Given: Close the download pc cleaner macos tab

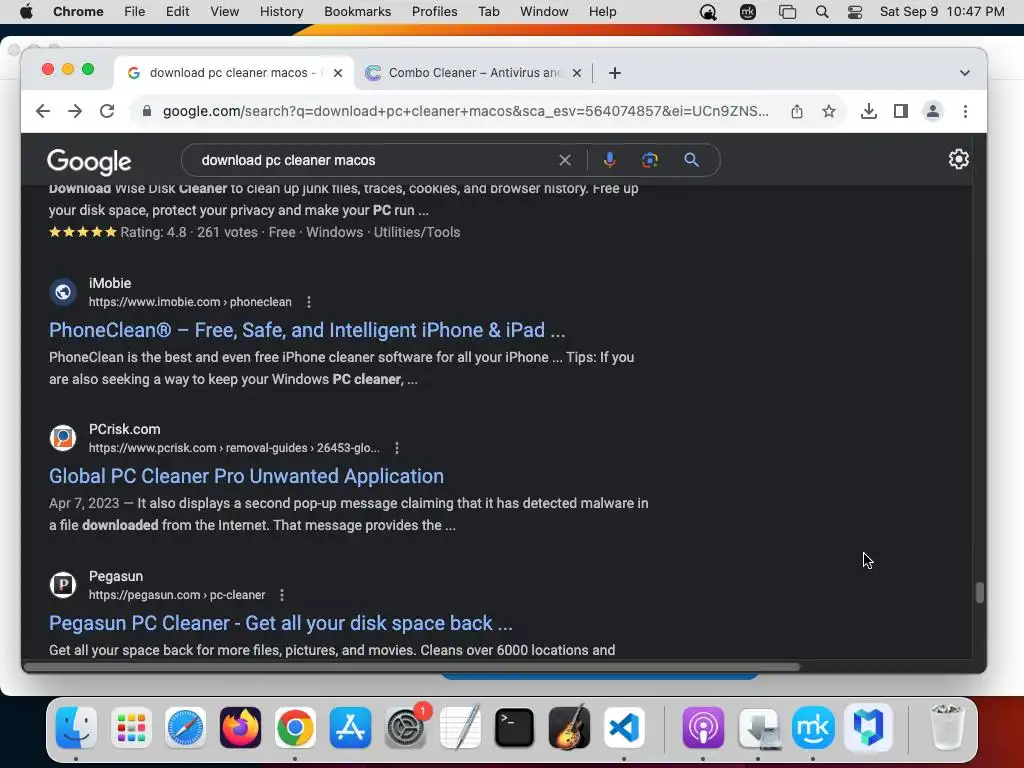Looking at the screenshot, I should tap(338, 73).
